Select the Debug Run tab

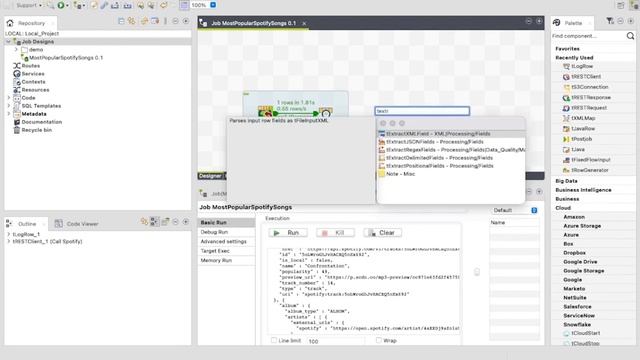(x=227, y=232)
